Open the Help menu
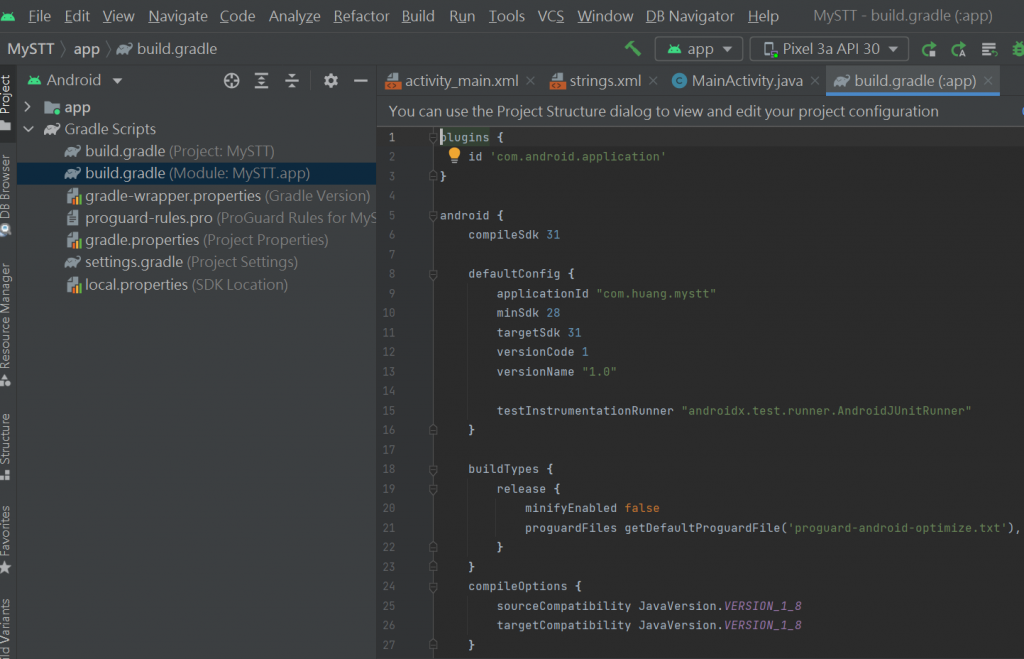The height and width of the screenshot is (659, 1024). pos(763,16)
